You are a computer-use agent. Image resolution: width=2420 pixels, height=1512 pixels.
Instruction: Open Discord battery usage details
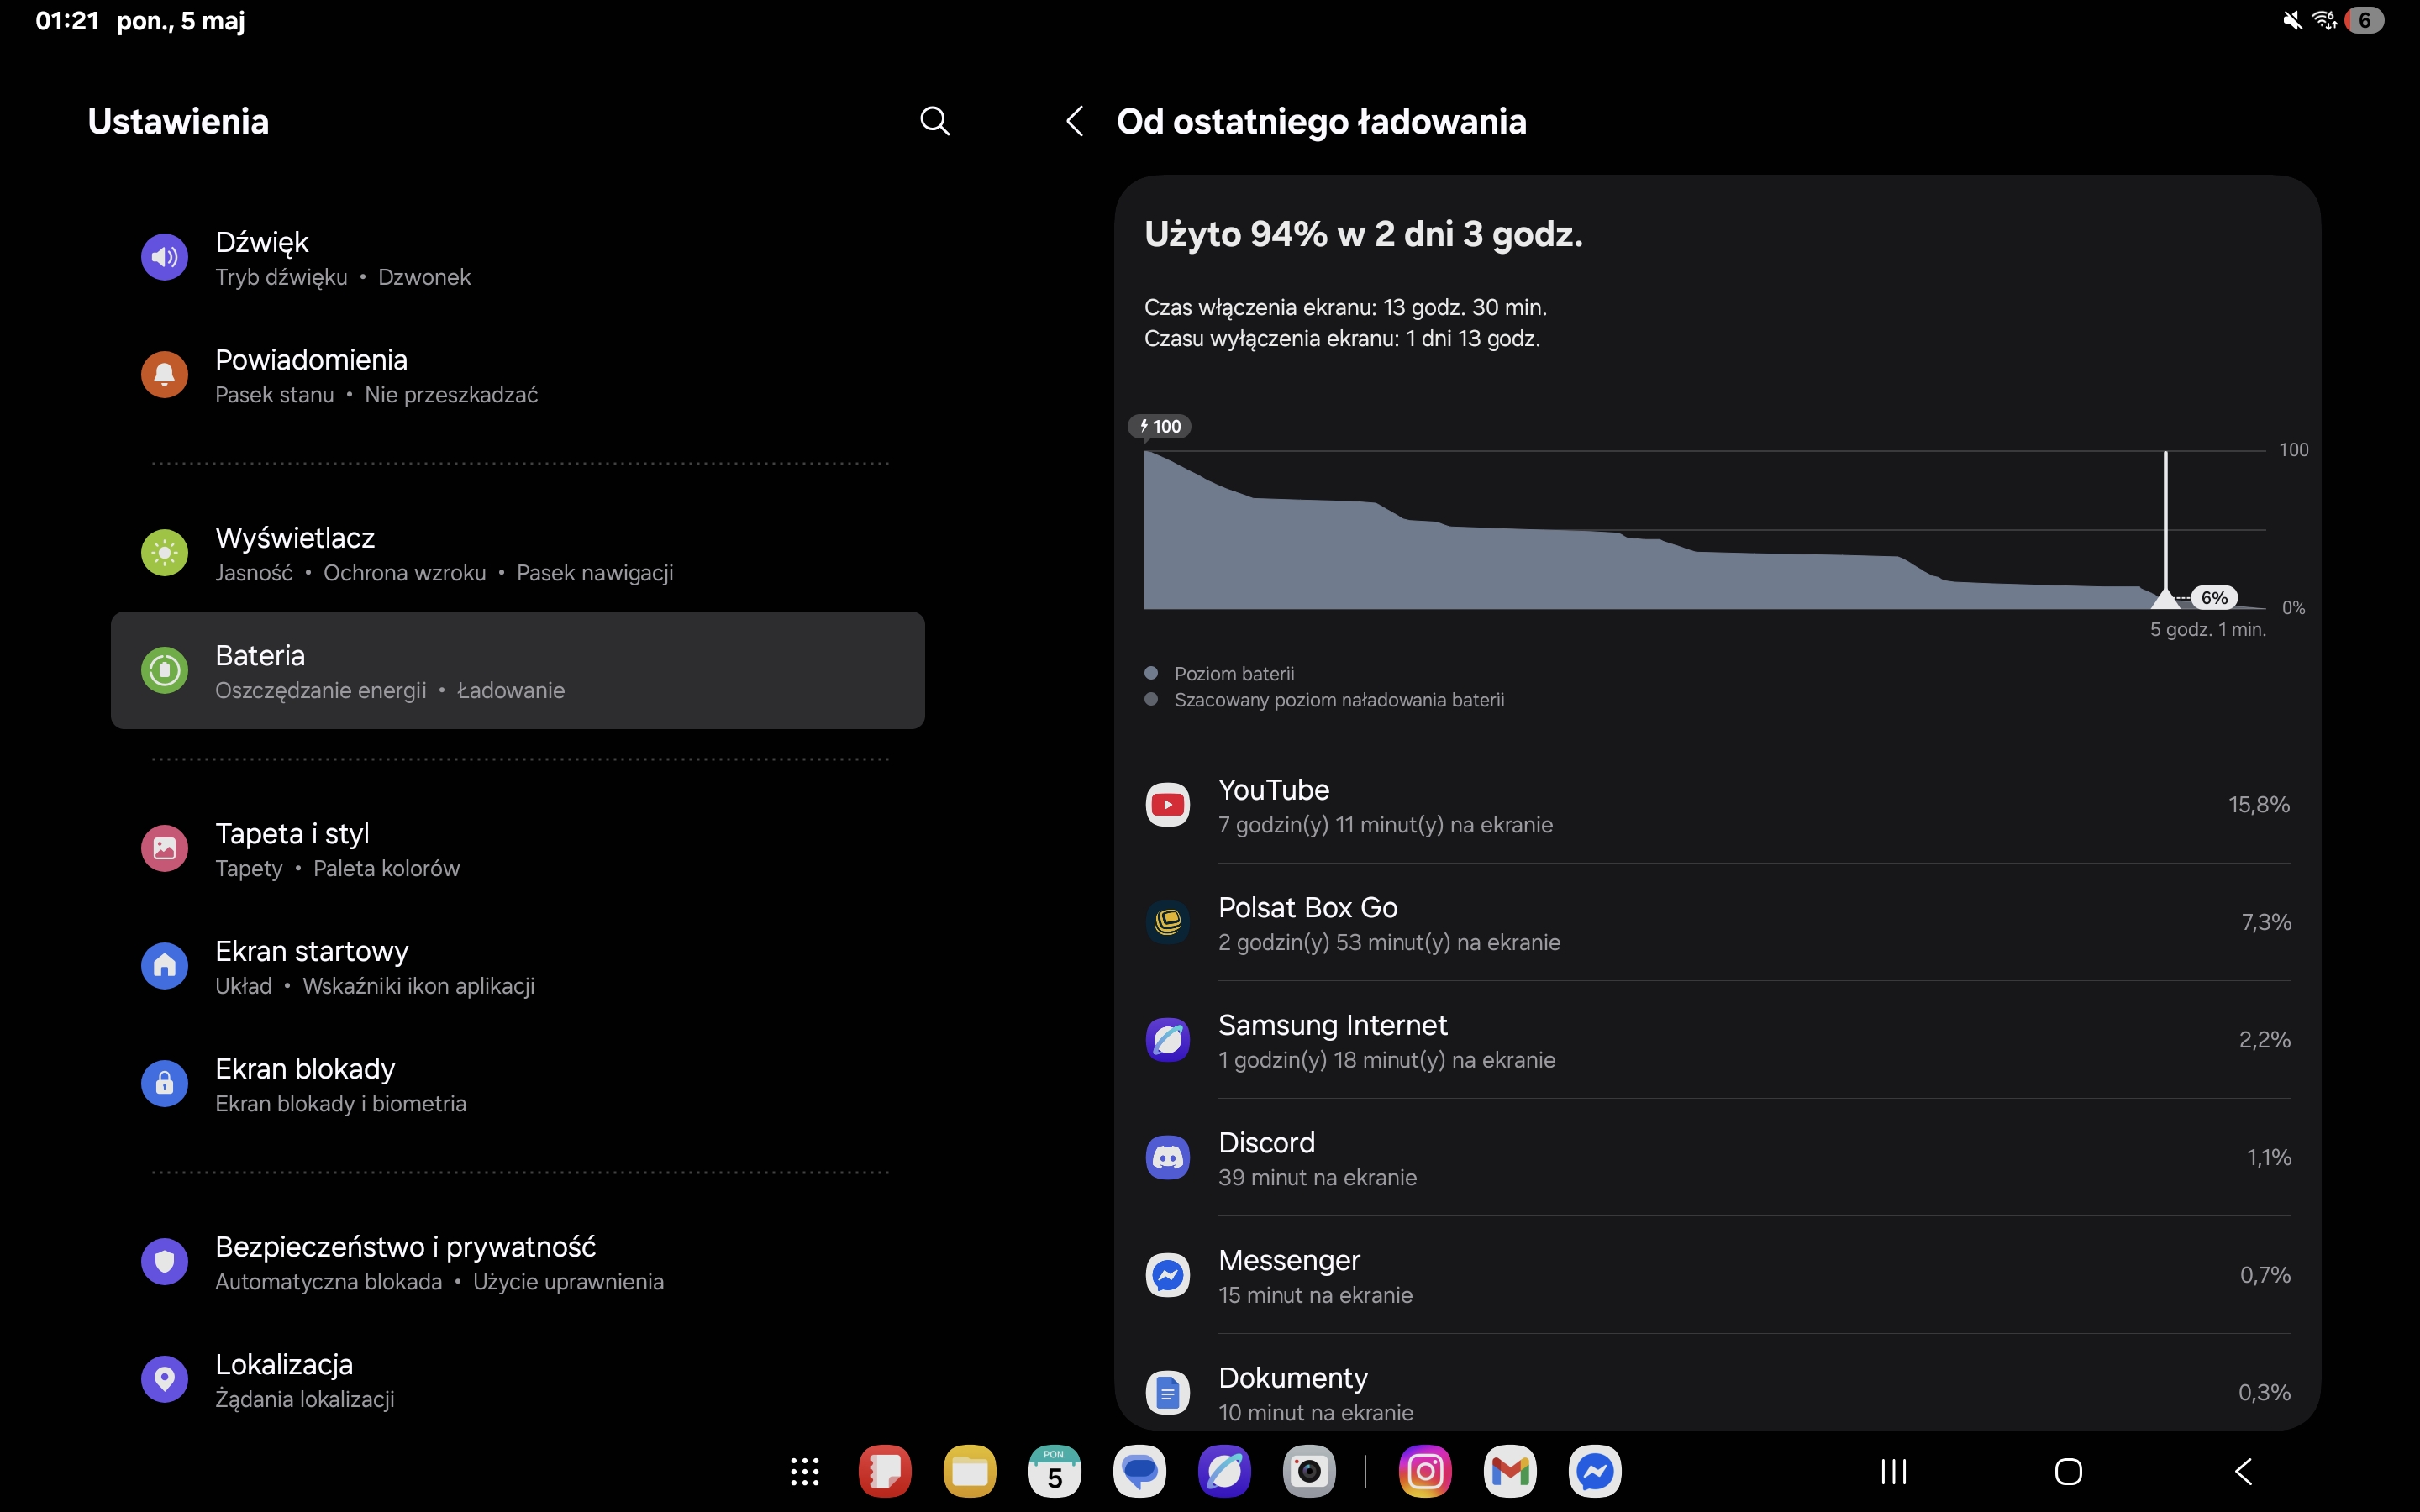pos(1717,1158)
